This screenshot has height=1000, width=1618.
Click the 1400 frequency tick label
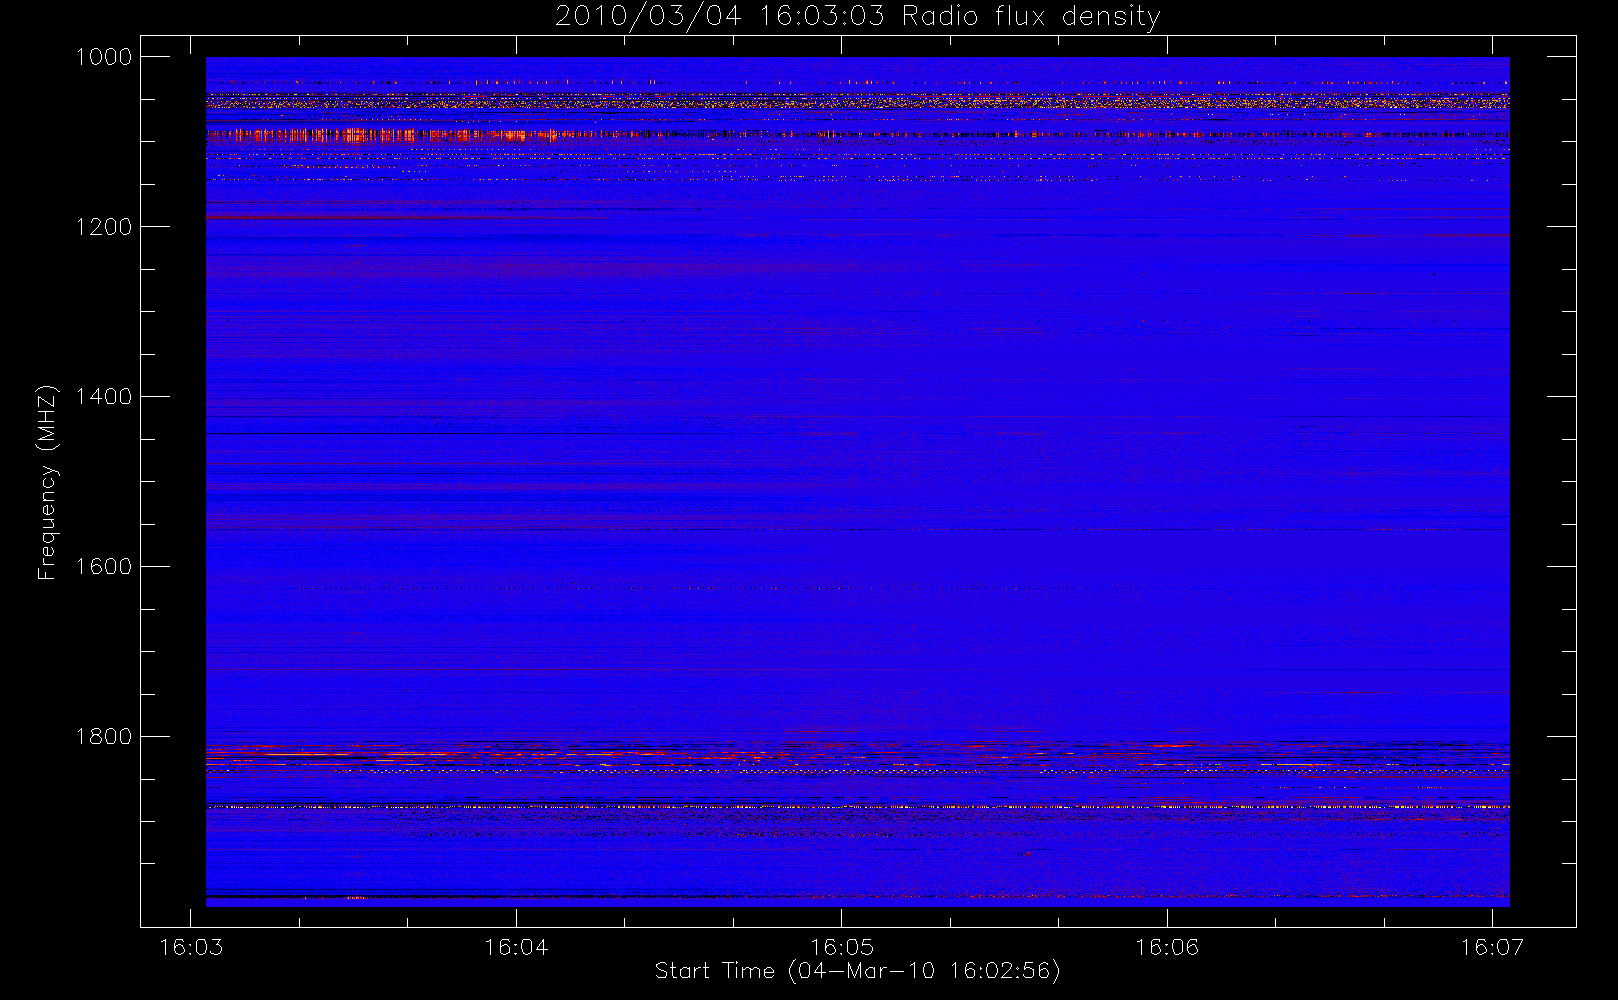(x=104, y=397)
